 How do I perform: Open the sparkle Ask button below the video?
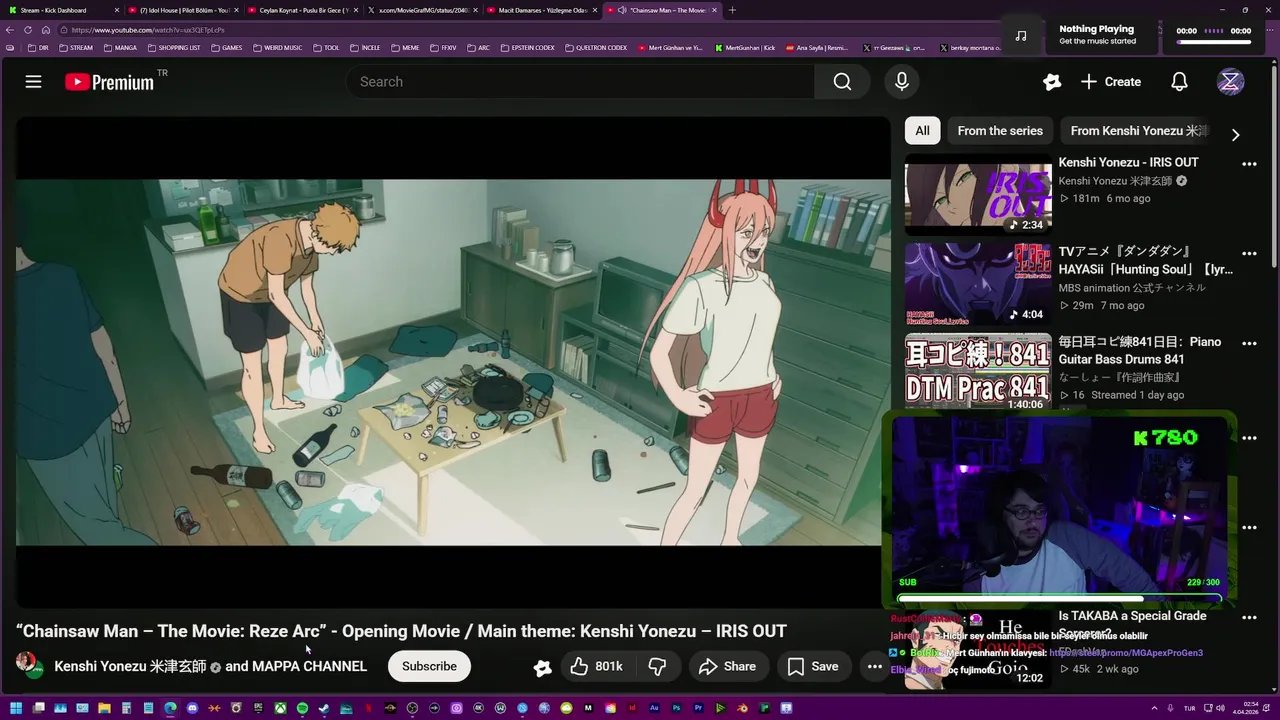click(542, 667)
